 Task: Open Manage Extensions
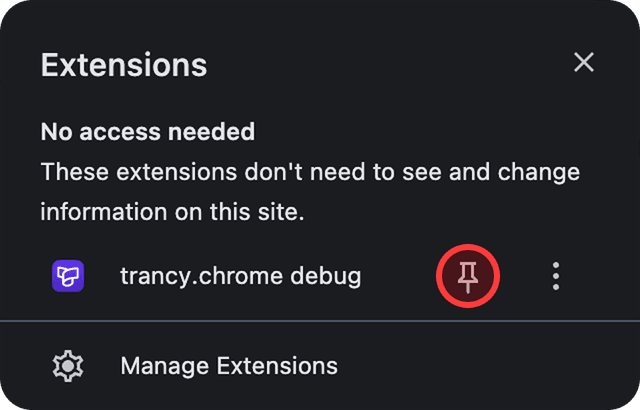coord(320,366)
